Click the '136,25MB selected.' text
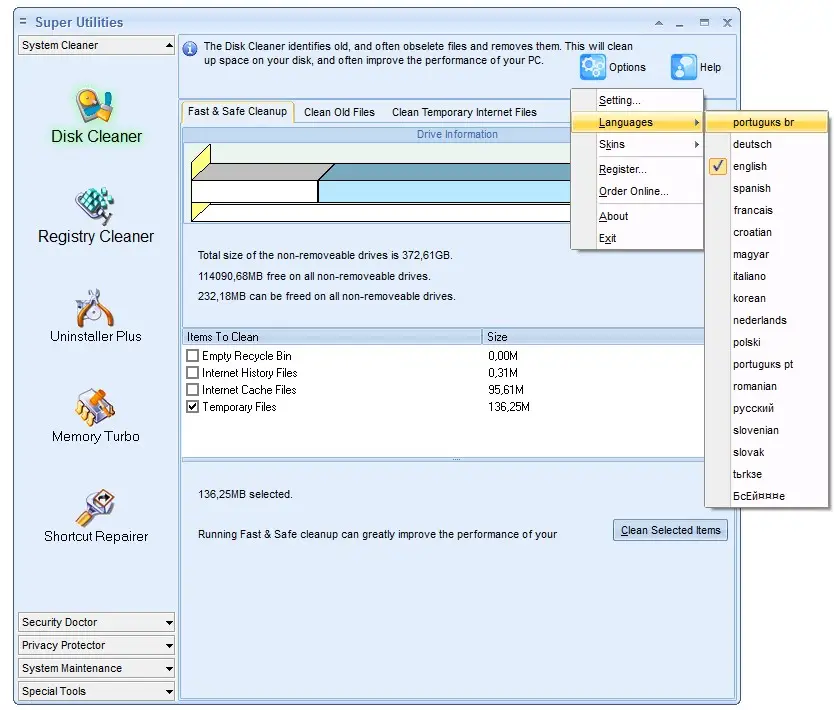834x710 pixels. point(245,494)
